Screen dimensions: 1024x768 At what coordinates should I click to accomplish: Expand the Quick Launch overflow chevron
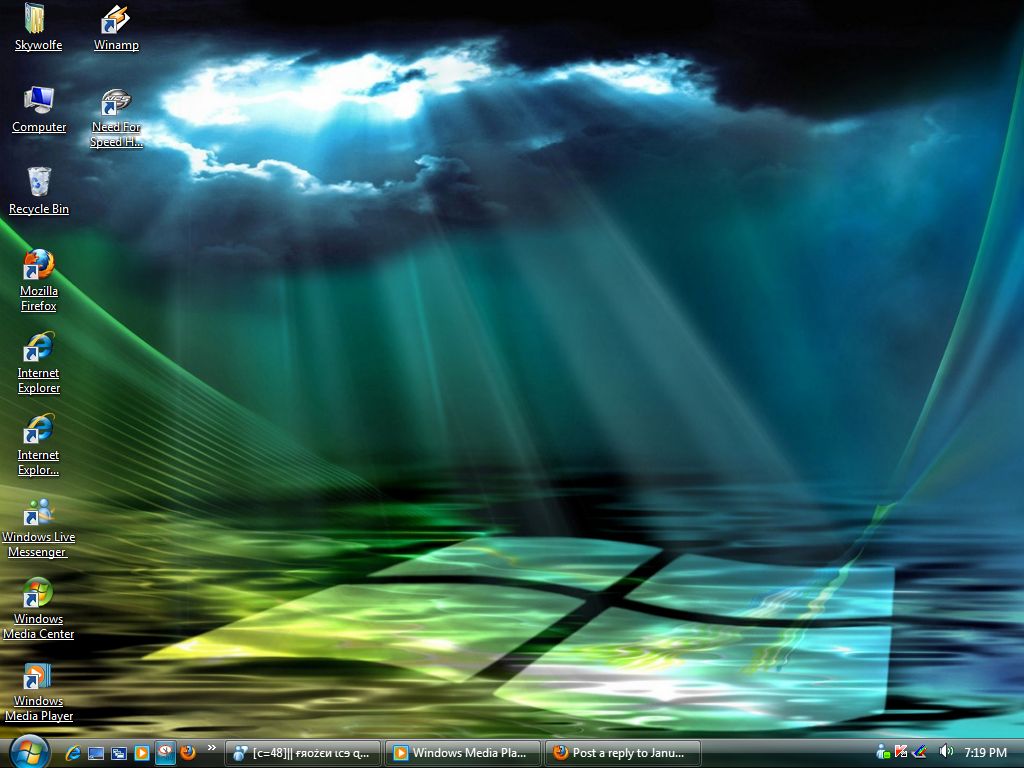click(211, 748)
